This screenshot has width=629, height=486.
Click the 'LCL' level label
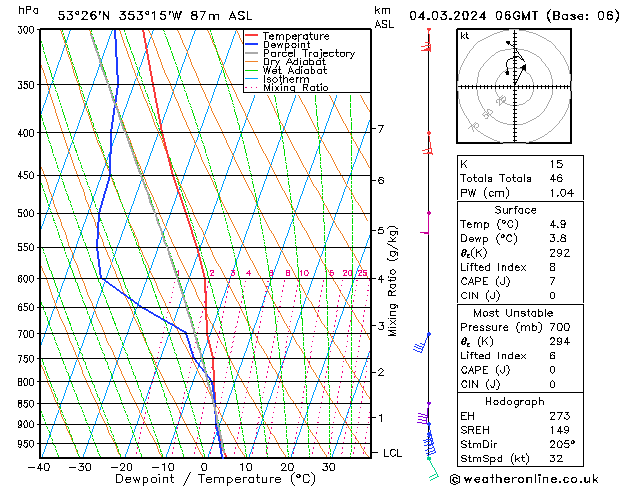point(392,453)
